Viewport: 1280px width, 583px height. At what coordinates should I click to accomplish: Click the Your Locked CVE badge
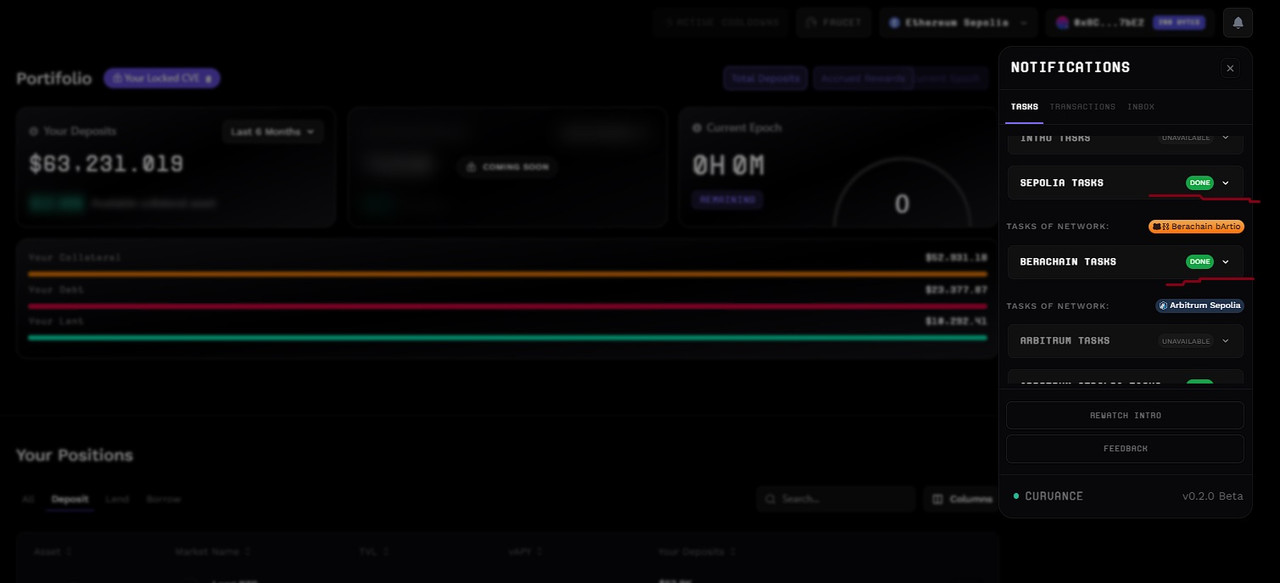(162, 78)
